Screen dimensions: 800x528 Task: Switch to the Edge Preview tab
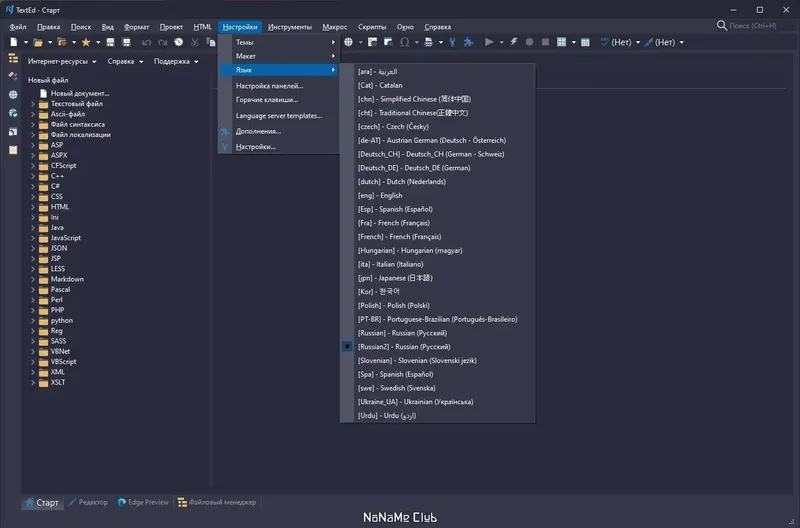point(143,502)
